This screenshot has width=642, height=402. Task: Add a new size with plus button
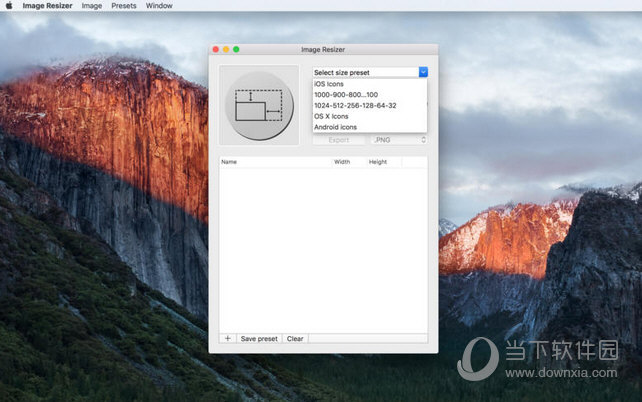228,339
